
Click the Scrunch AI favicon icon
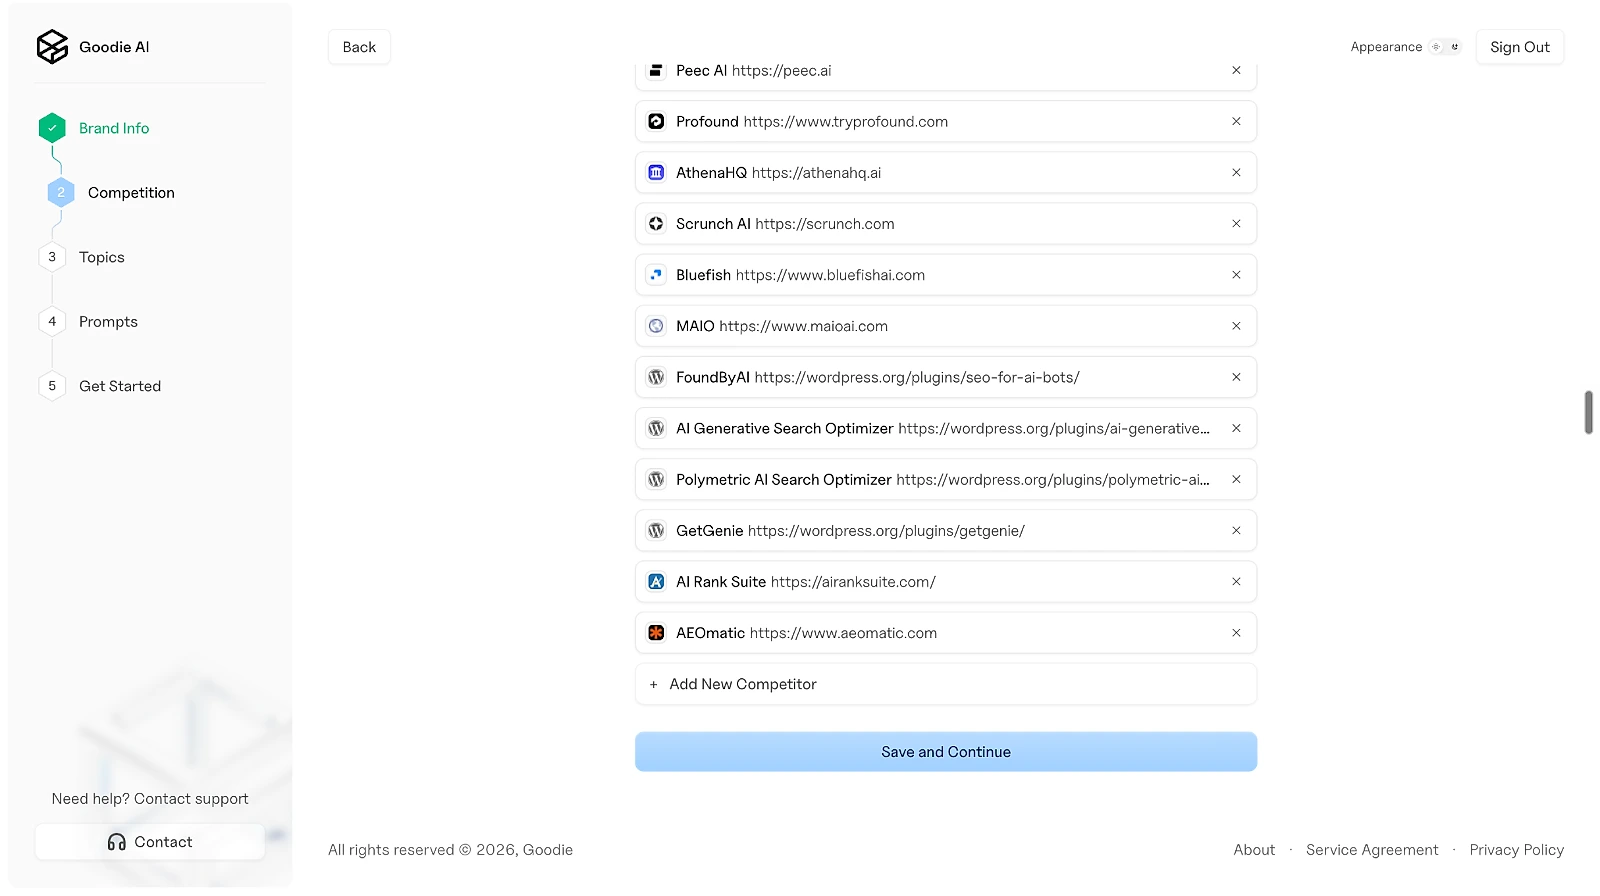pos(656,223)
